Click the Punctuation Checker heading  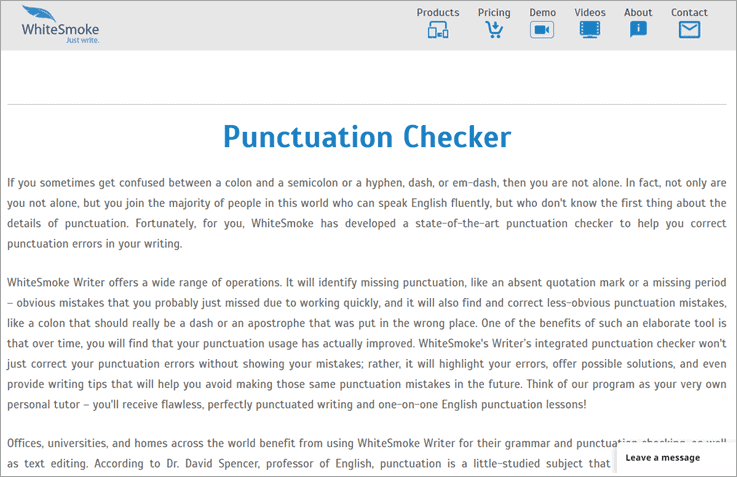click(367, 137)
